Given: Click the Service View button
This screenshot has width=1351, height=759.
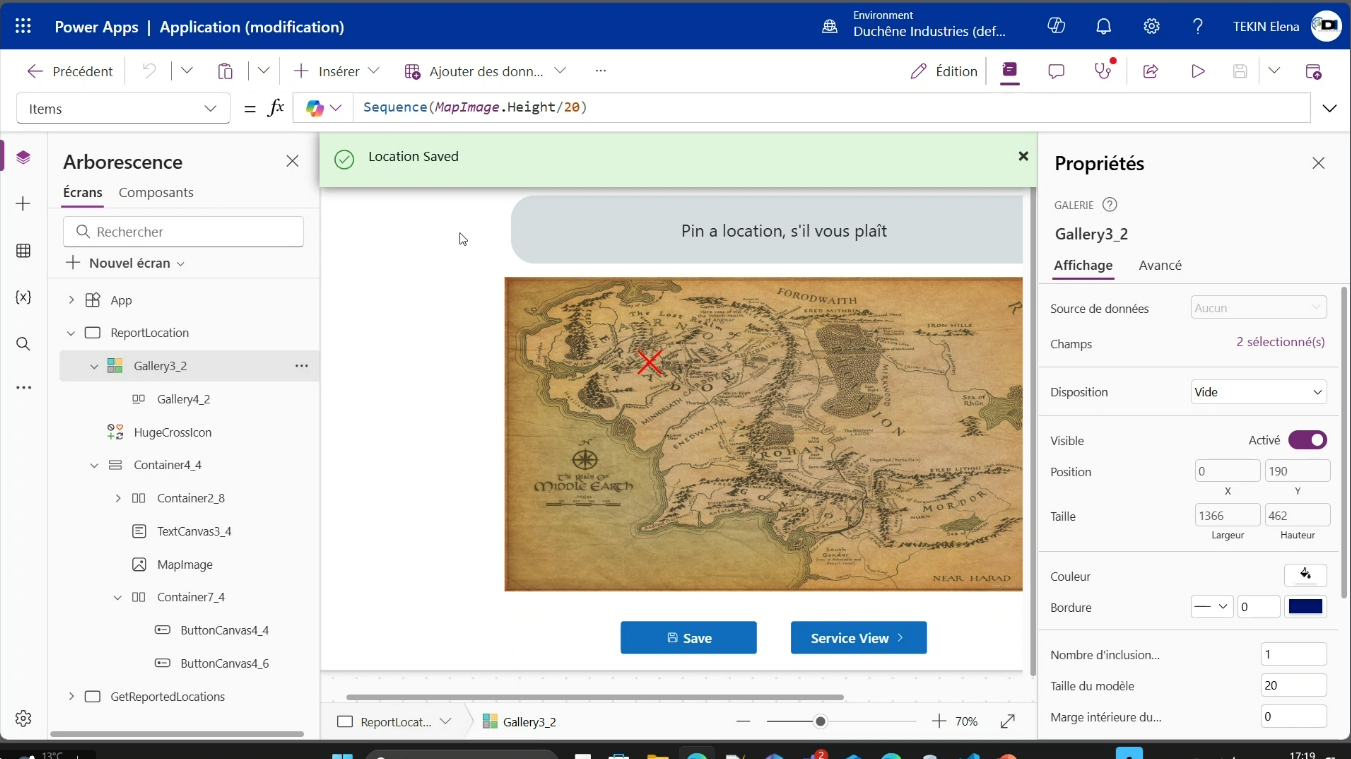Looking at the screenshot, I should coord(858,638).
